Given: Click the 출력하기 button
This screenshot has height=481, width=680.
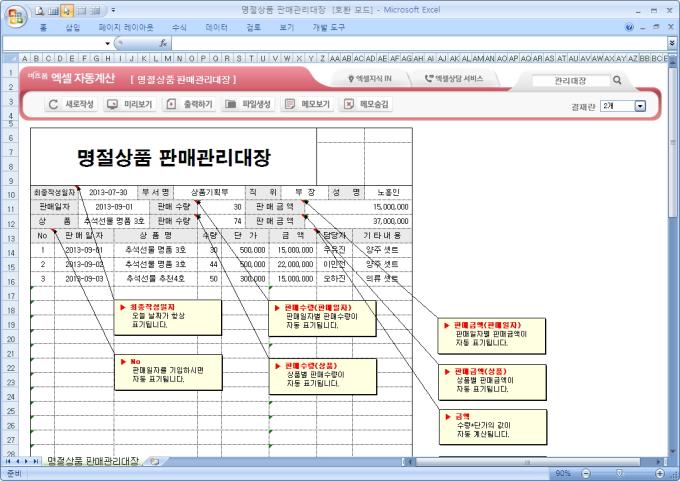Looking at the screenshot, I should click(189, 104).
